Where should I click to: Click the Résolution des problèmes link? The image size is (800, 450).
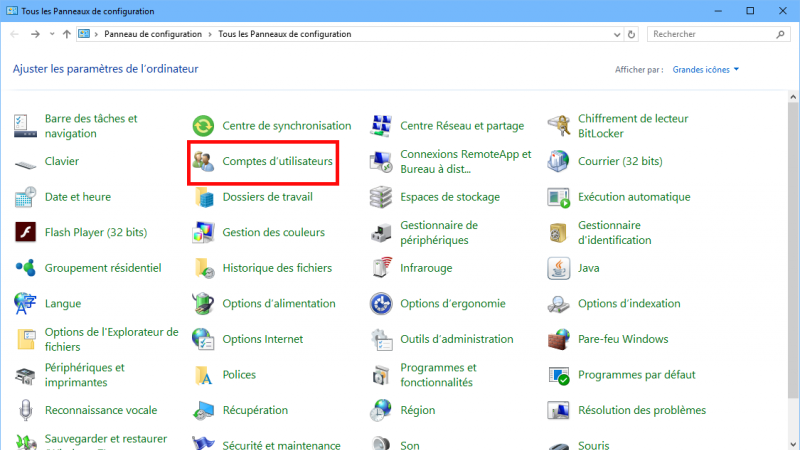pyautogui.click(x=641, y=410)
